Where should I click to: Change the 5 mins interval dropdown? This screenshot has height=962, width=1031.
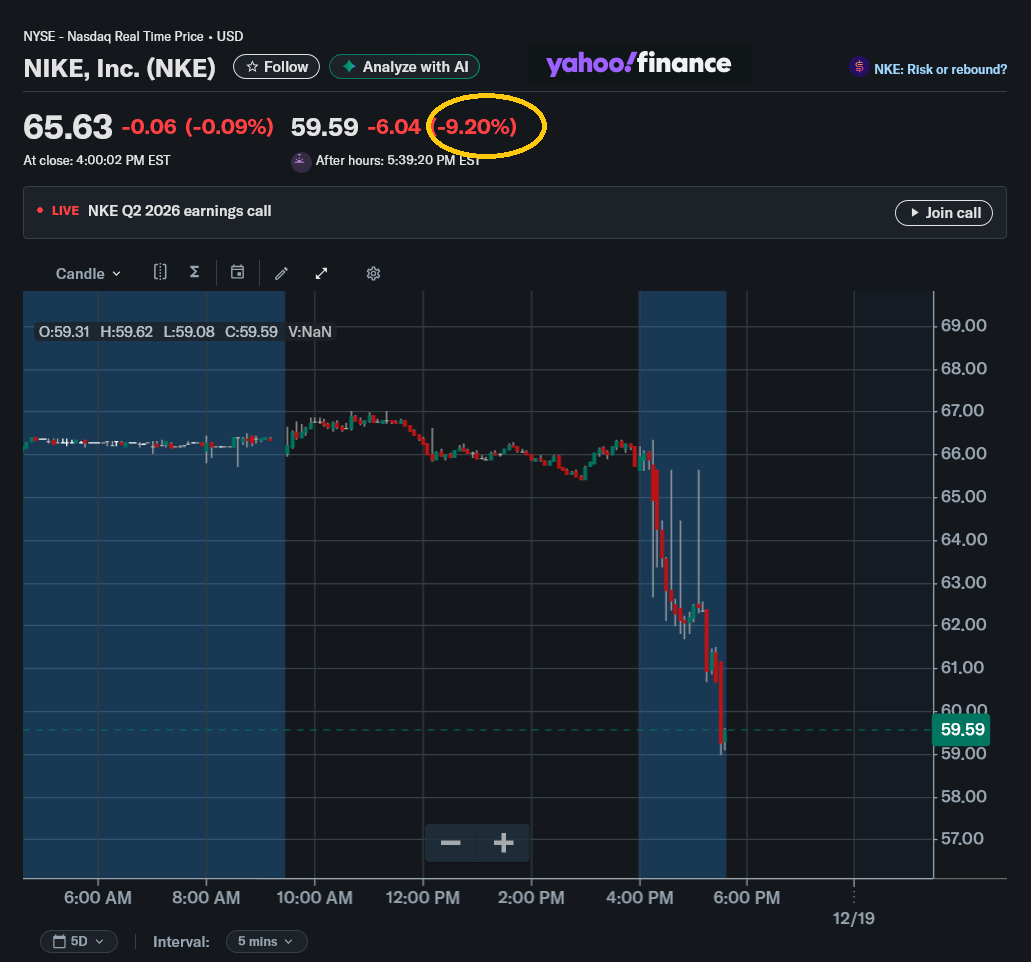click(x=266, y=941)
